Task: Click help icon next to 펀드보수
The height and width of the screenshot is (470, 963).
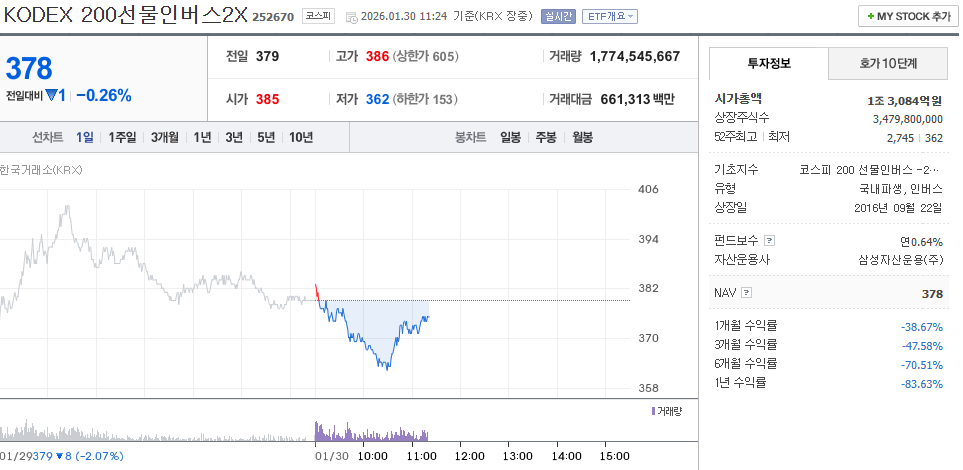Action: tap(768, 241)
